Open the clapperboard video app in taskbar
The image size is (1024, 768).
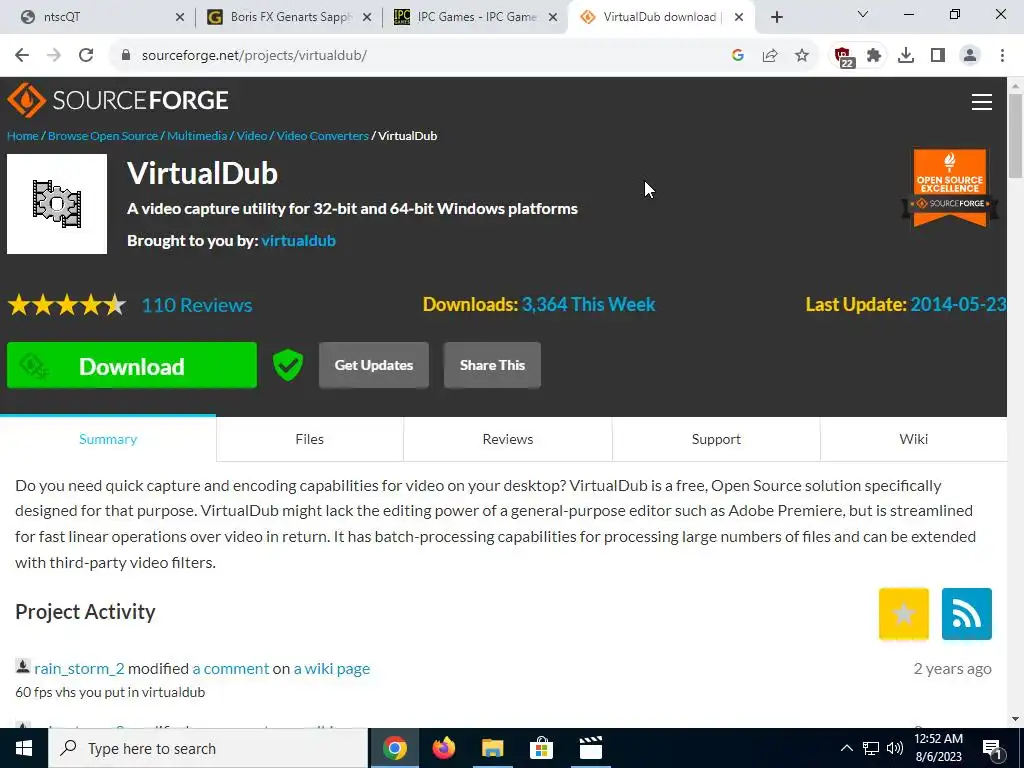click(590, 748)
